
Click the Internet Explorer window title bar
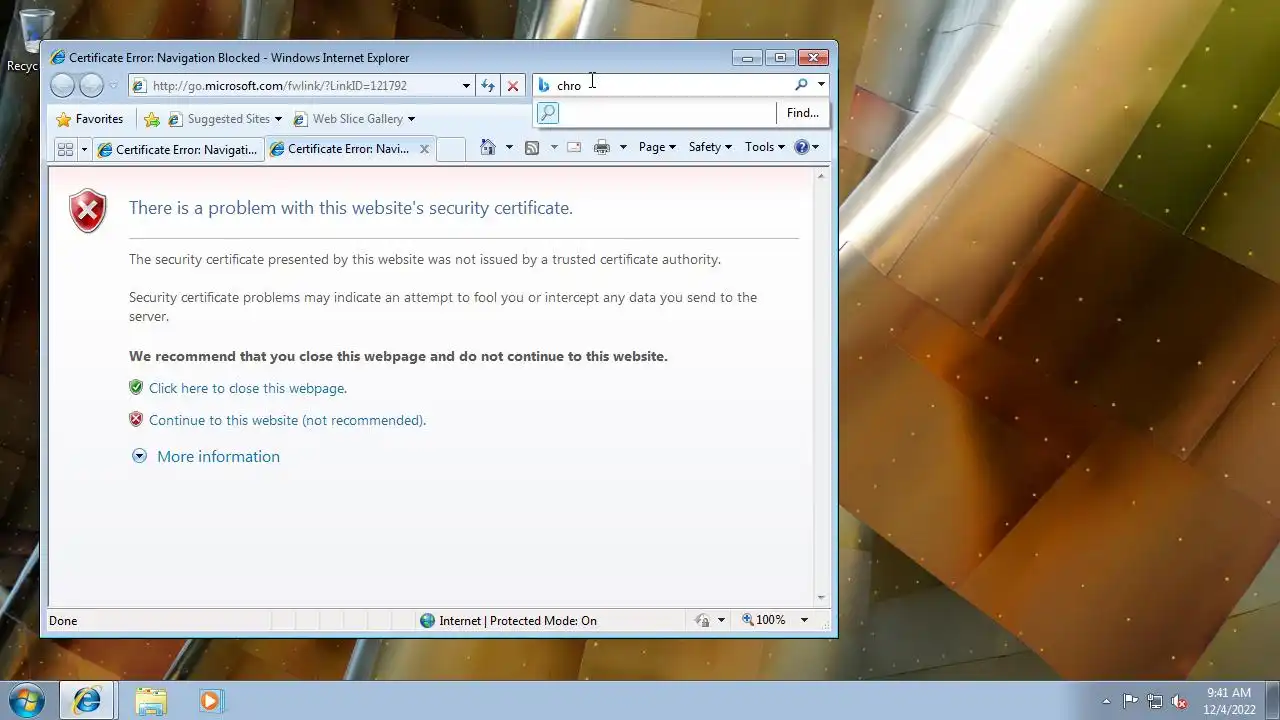point(390,58)
